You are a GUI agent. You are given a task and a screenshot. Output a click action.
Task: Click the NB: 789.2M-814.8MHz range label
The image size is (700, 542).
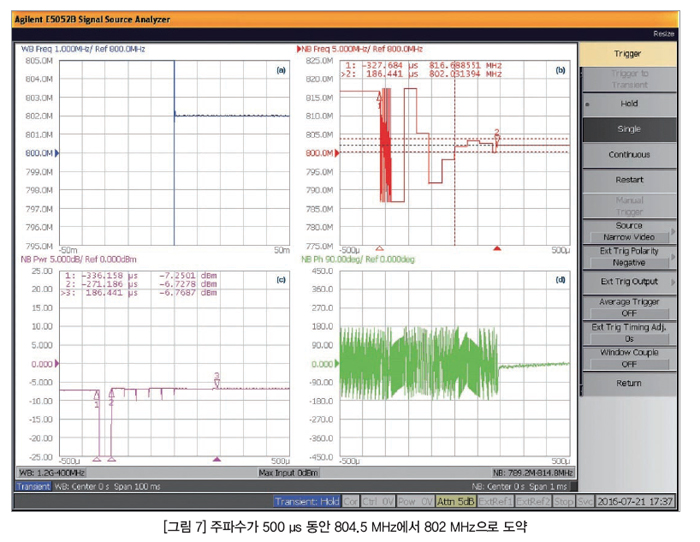pyautogui.click(x=533, y=473)
